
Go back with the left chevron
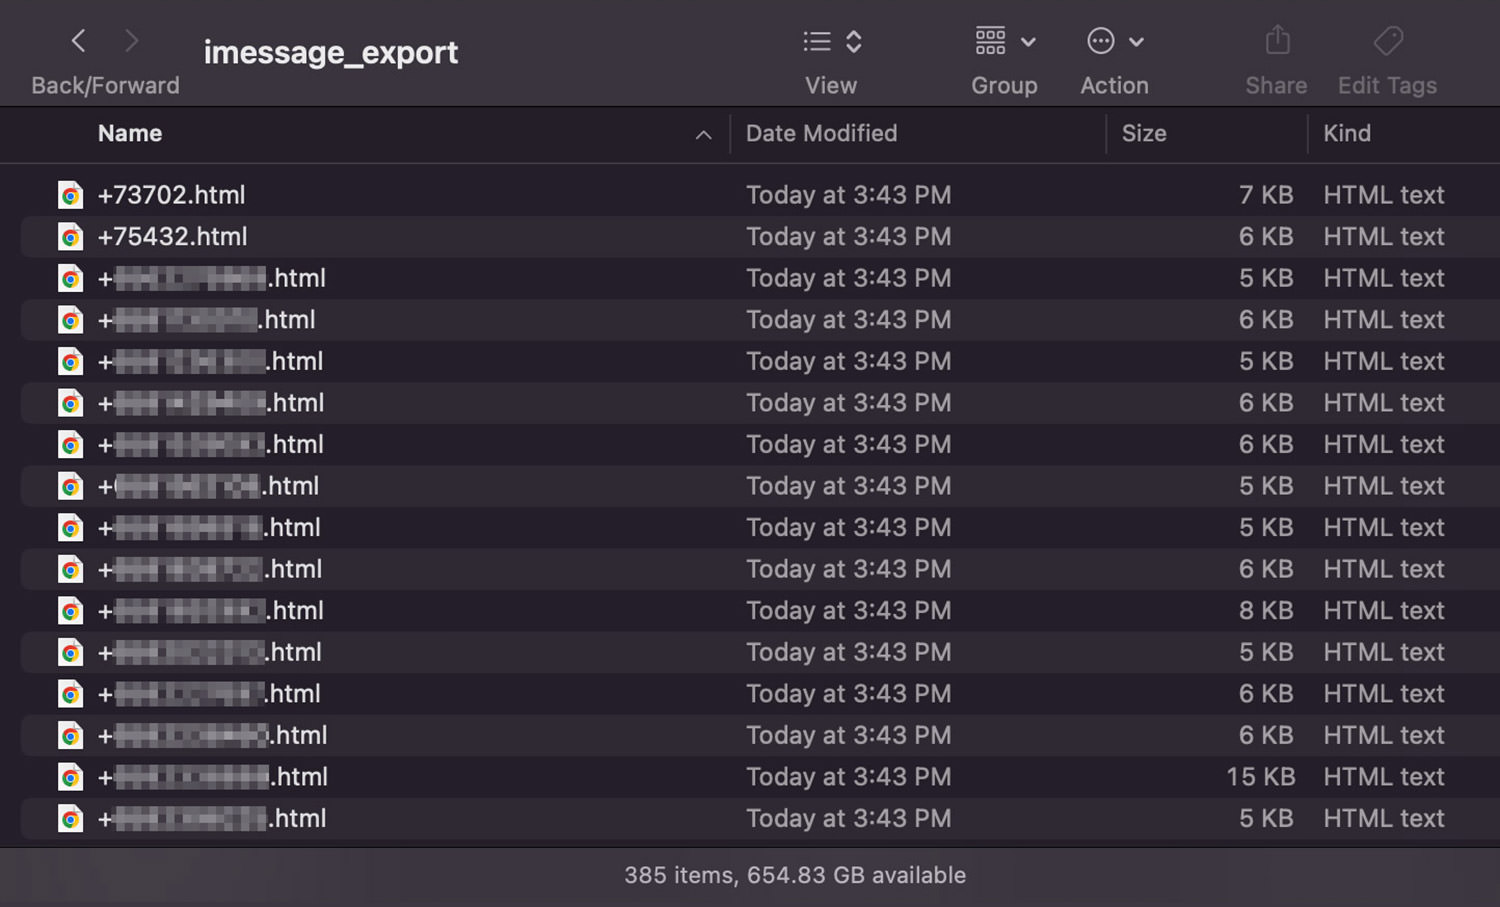pos(79,41)
